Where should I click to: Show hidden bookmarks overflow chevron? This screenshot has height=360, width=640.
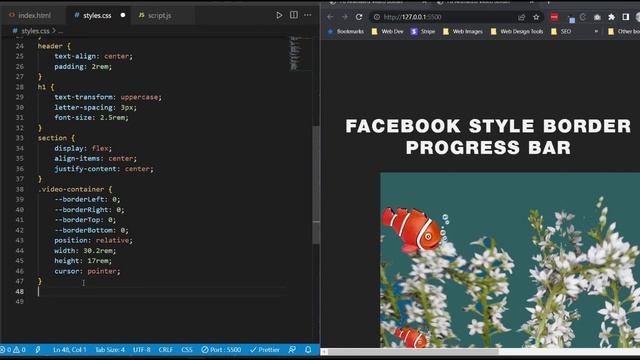point(596,31)
